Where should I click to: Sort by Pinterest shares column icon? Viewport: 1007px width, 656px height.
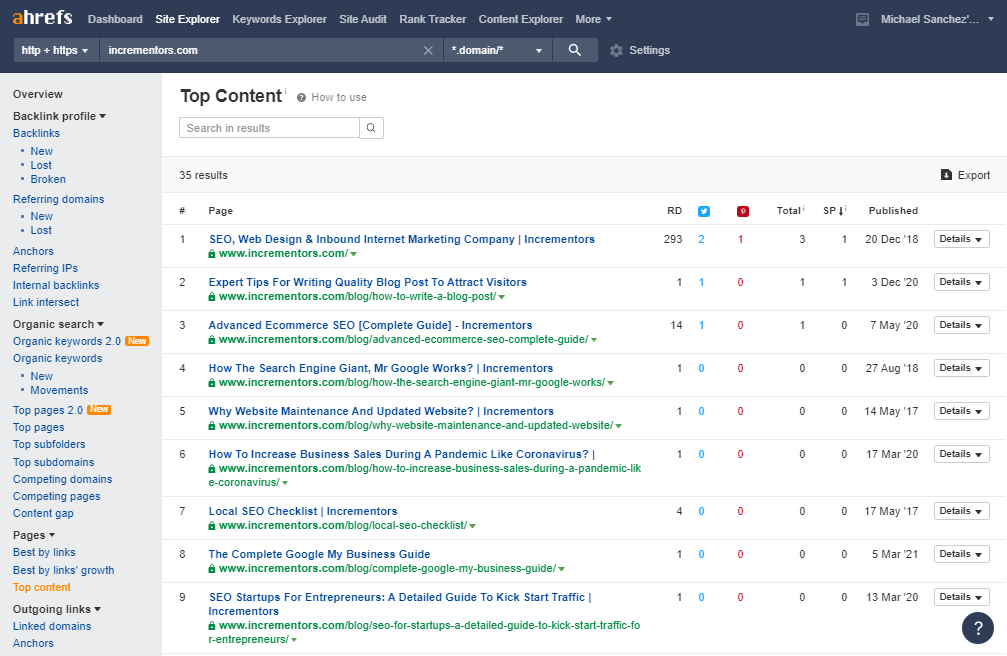(x=743, y=211)
